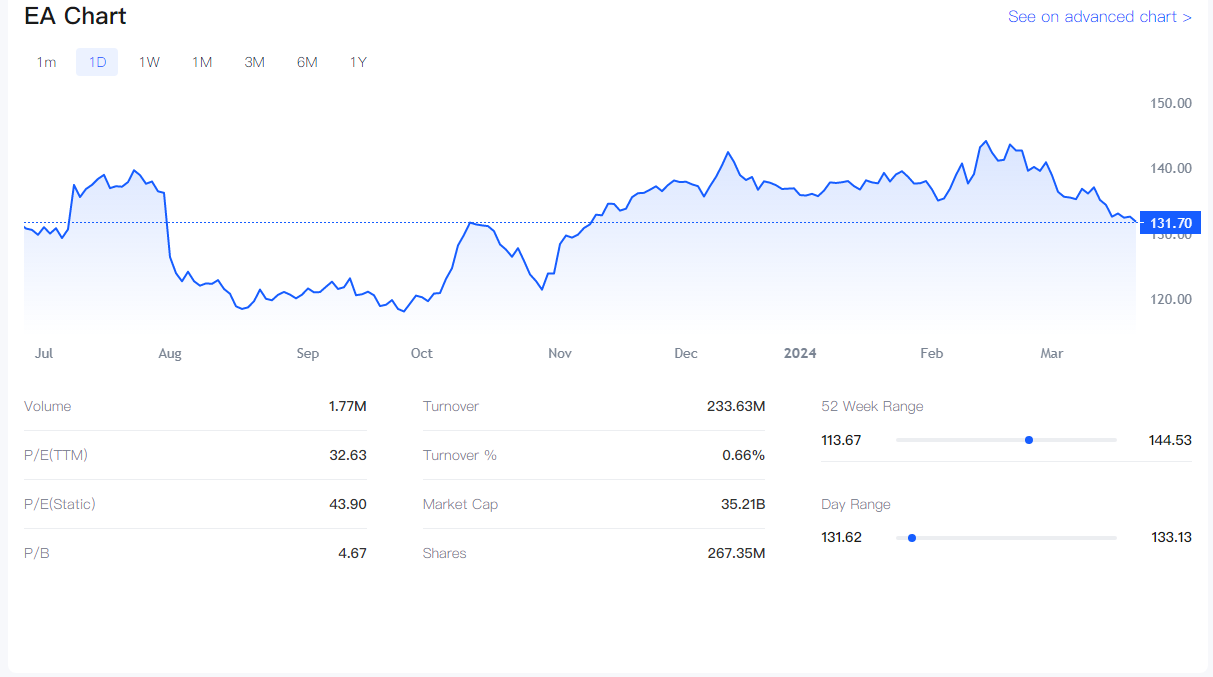The image size is (1213, 677).
Task: Click the Day Range slider dot
Action: click(x=912, y=538)
